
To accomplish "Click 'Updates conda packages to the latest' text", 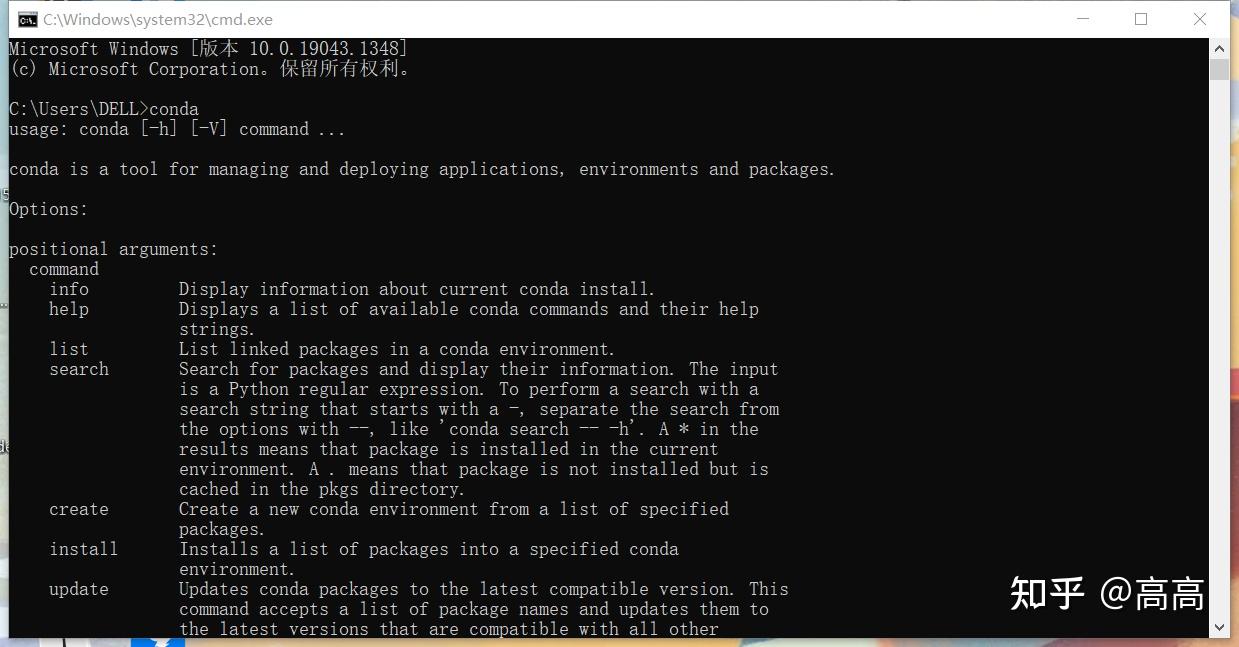I will point(484,589).
